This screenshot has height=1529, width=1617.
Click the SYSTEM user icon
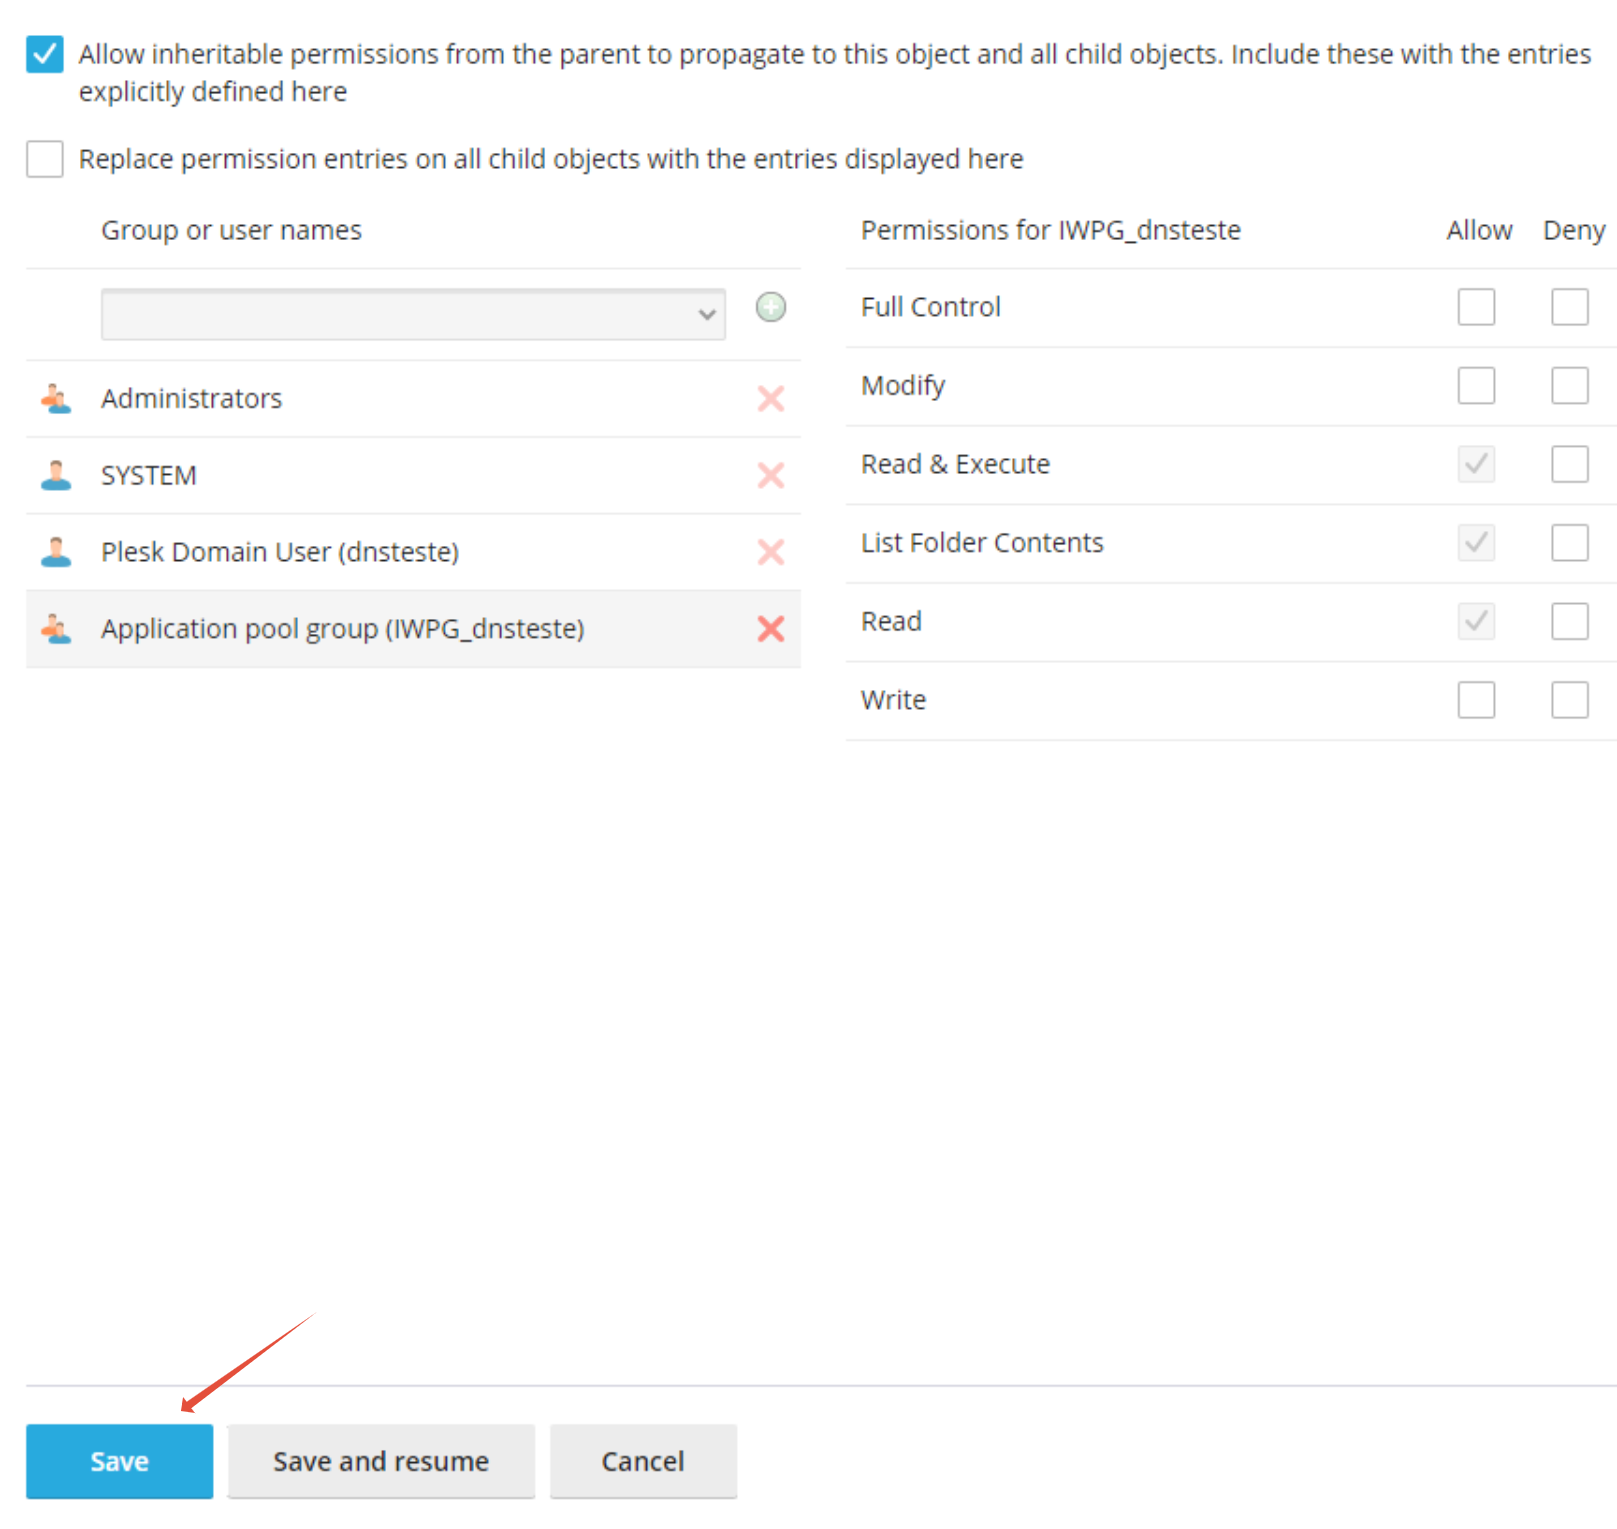pos(56,475)
